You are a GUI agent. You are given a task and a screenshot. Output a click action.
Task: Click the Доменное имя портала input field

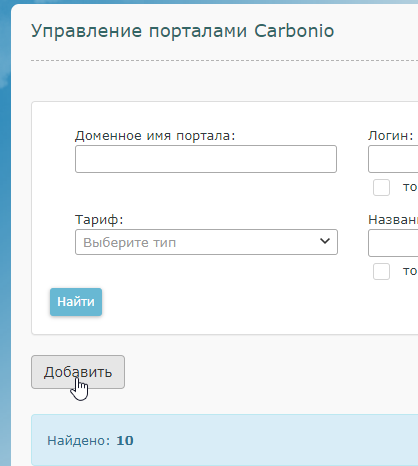(x=206, y=159)
